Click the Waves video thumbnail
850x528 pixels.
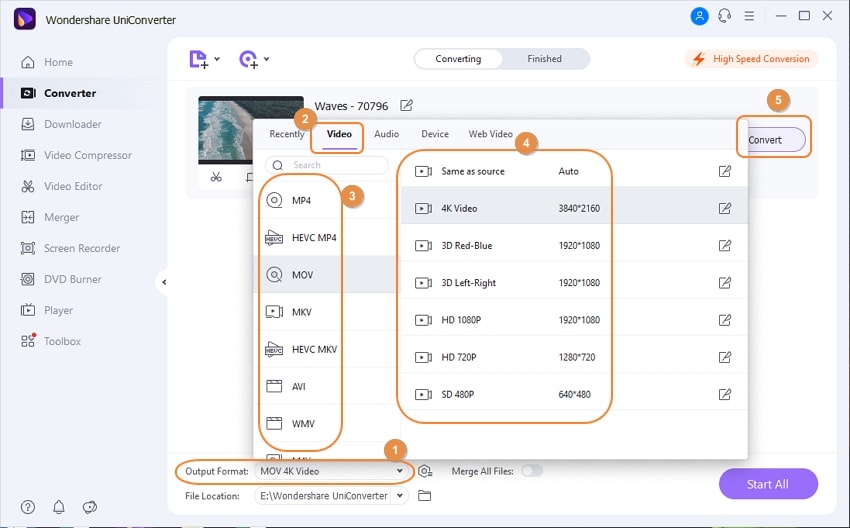point(251,130)
